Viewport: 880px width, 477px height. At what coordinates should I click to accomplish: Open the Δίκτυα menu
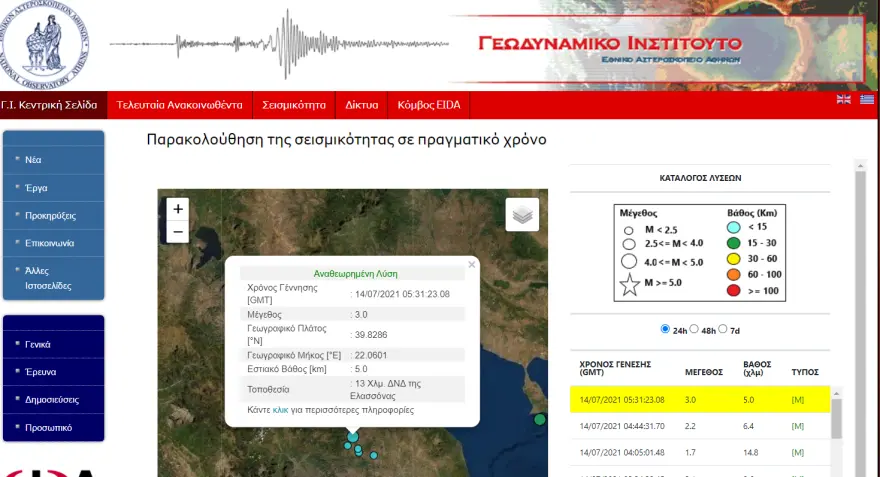pos(361,104)
